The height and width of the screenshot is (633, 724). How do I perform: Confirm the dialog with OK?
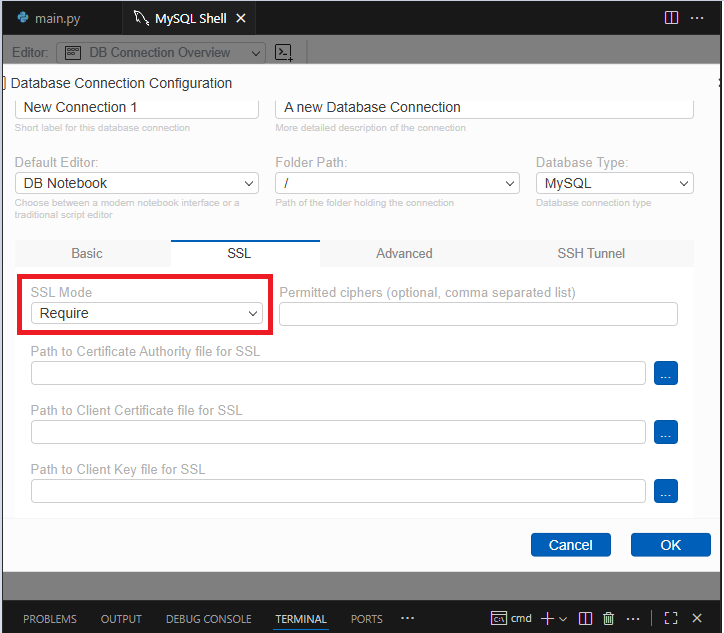[670, 545]
